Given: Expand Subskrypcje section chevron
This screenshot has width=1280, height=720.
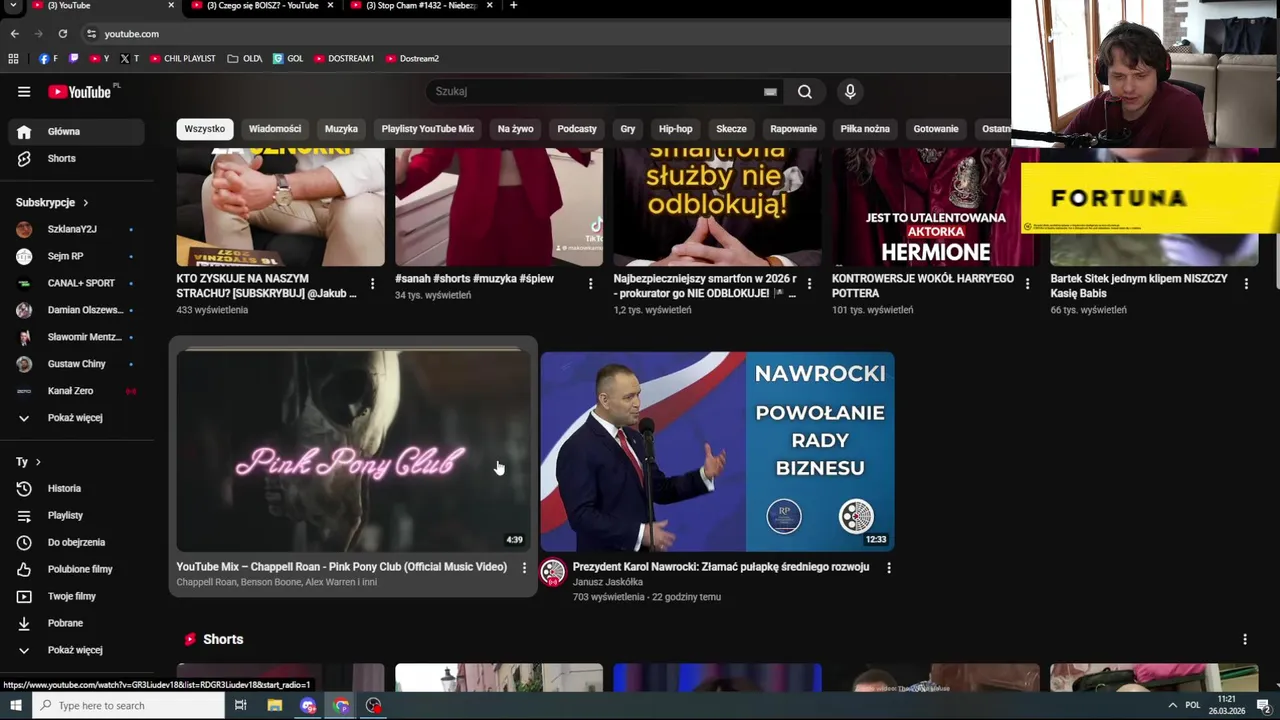Looking at the screenshot, I should click(85, 203).
